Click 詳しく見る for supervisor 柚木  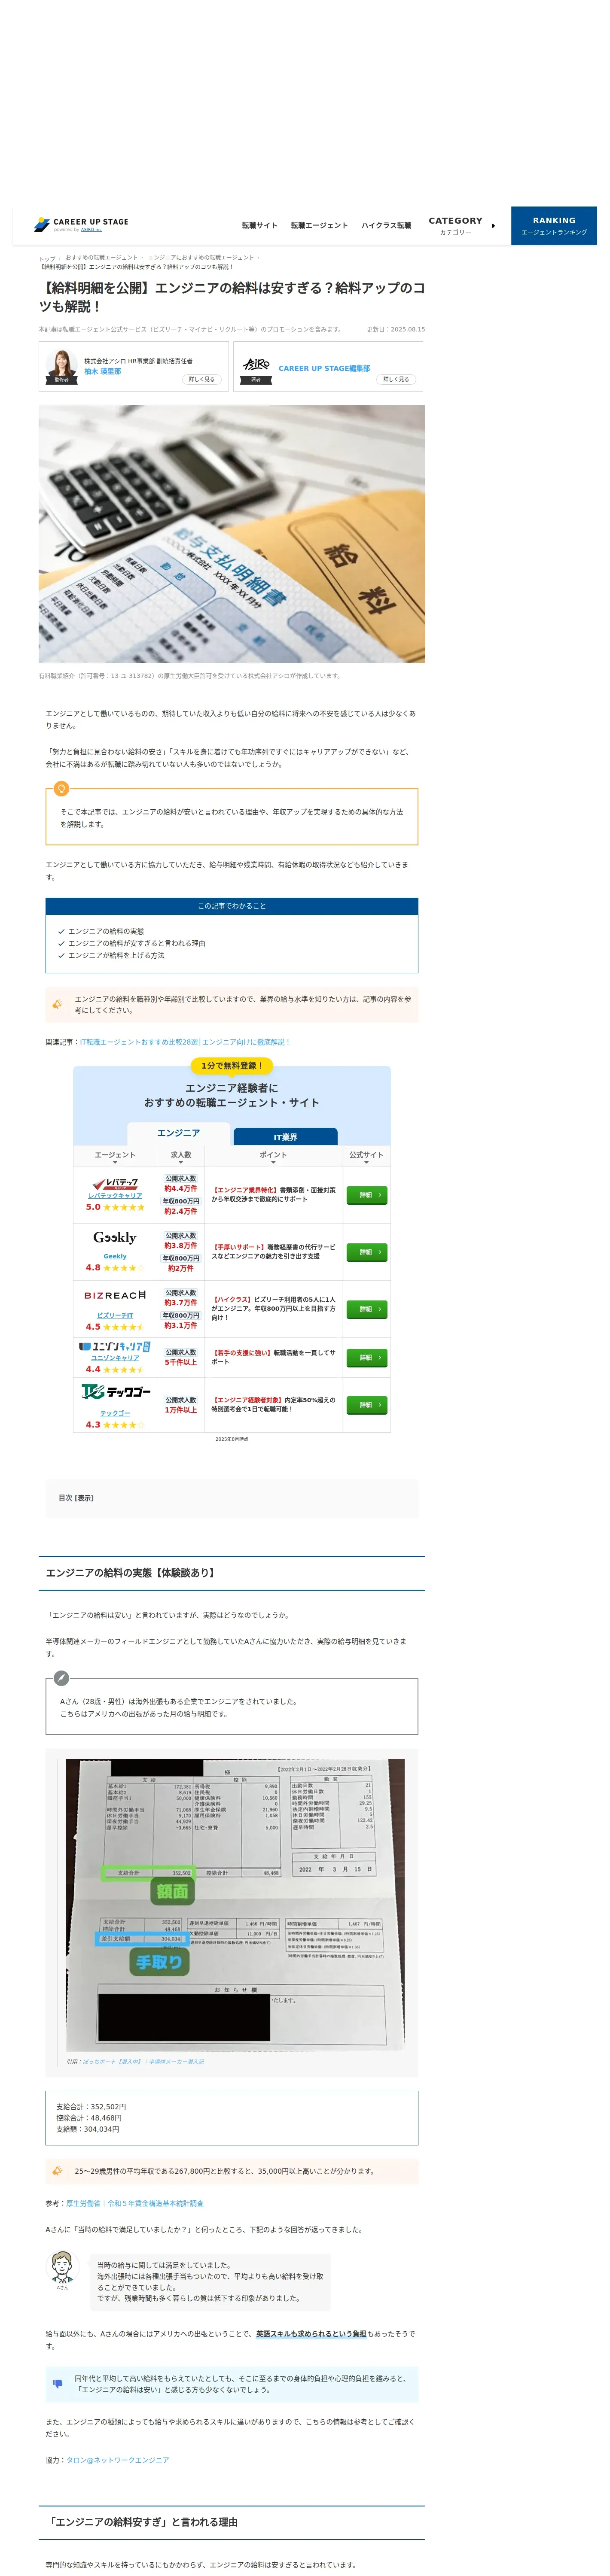(202, 379)
